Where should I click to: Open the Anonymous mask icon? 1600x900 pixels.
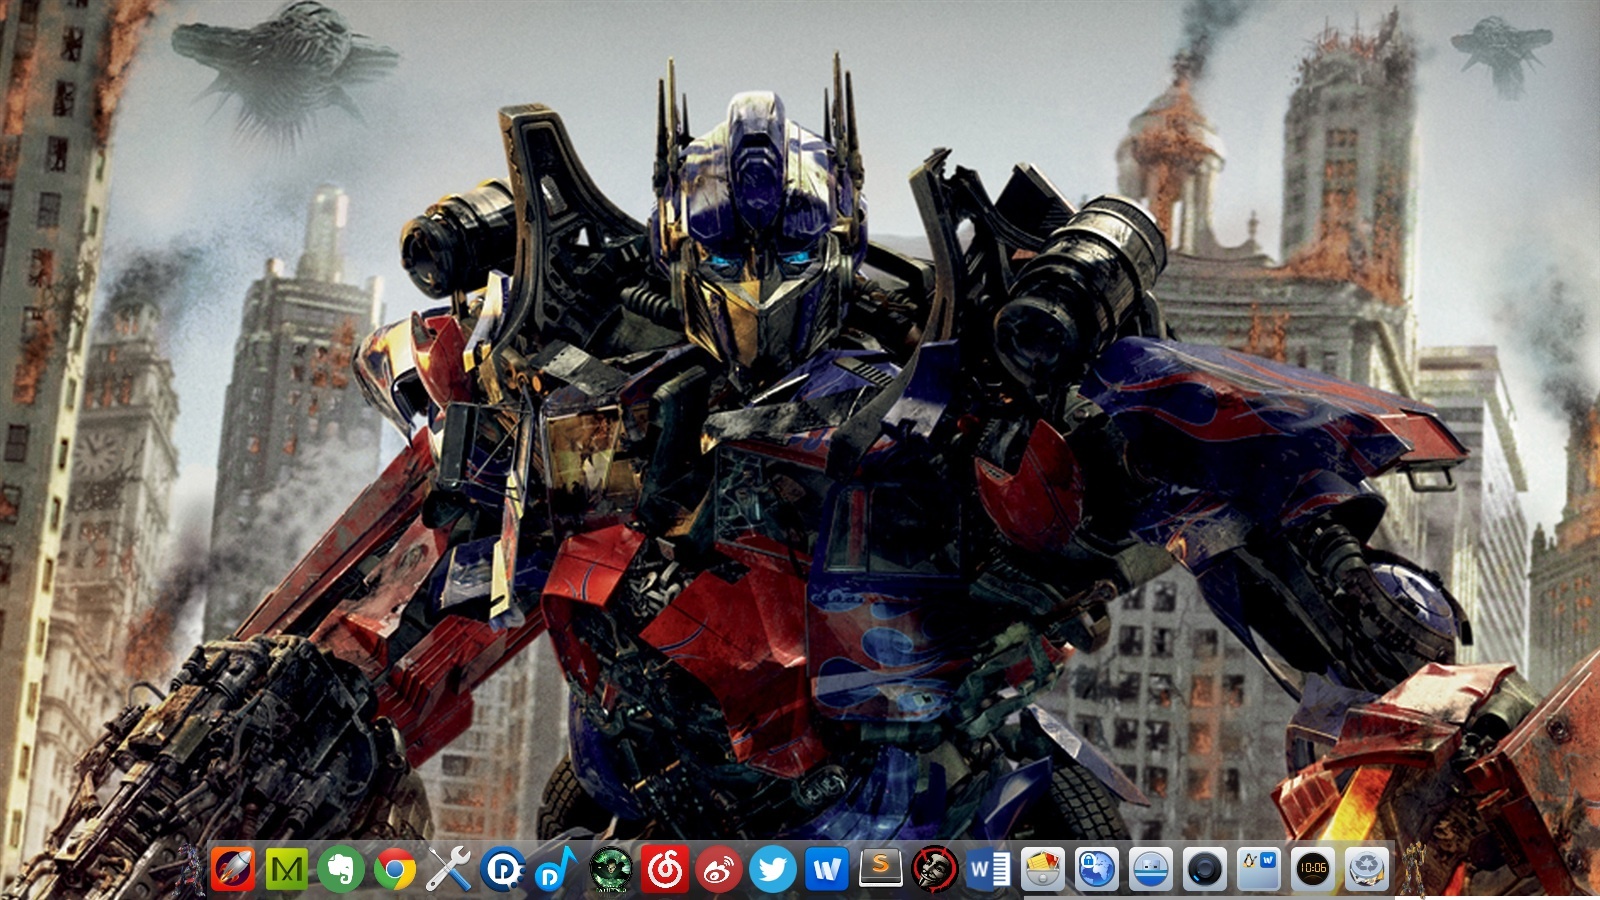pyautogui.click(x=935, y=869)
